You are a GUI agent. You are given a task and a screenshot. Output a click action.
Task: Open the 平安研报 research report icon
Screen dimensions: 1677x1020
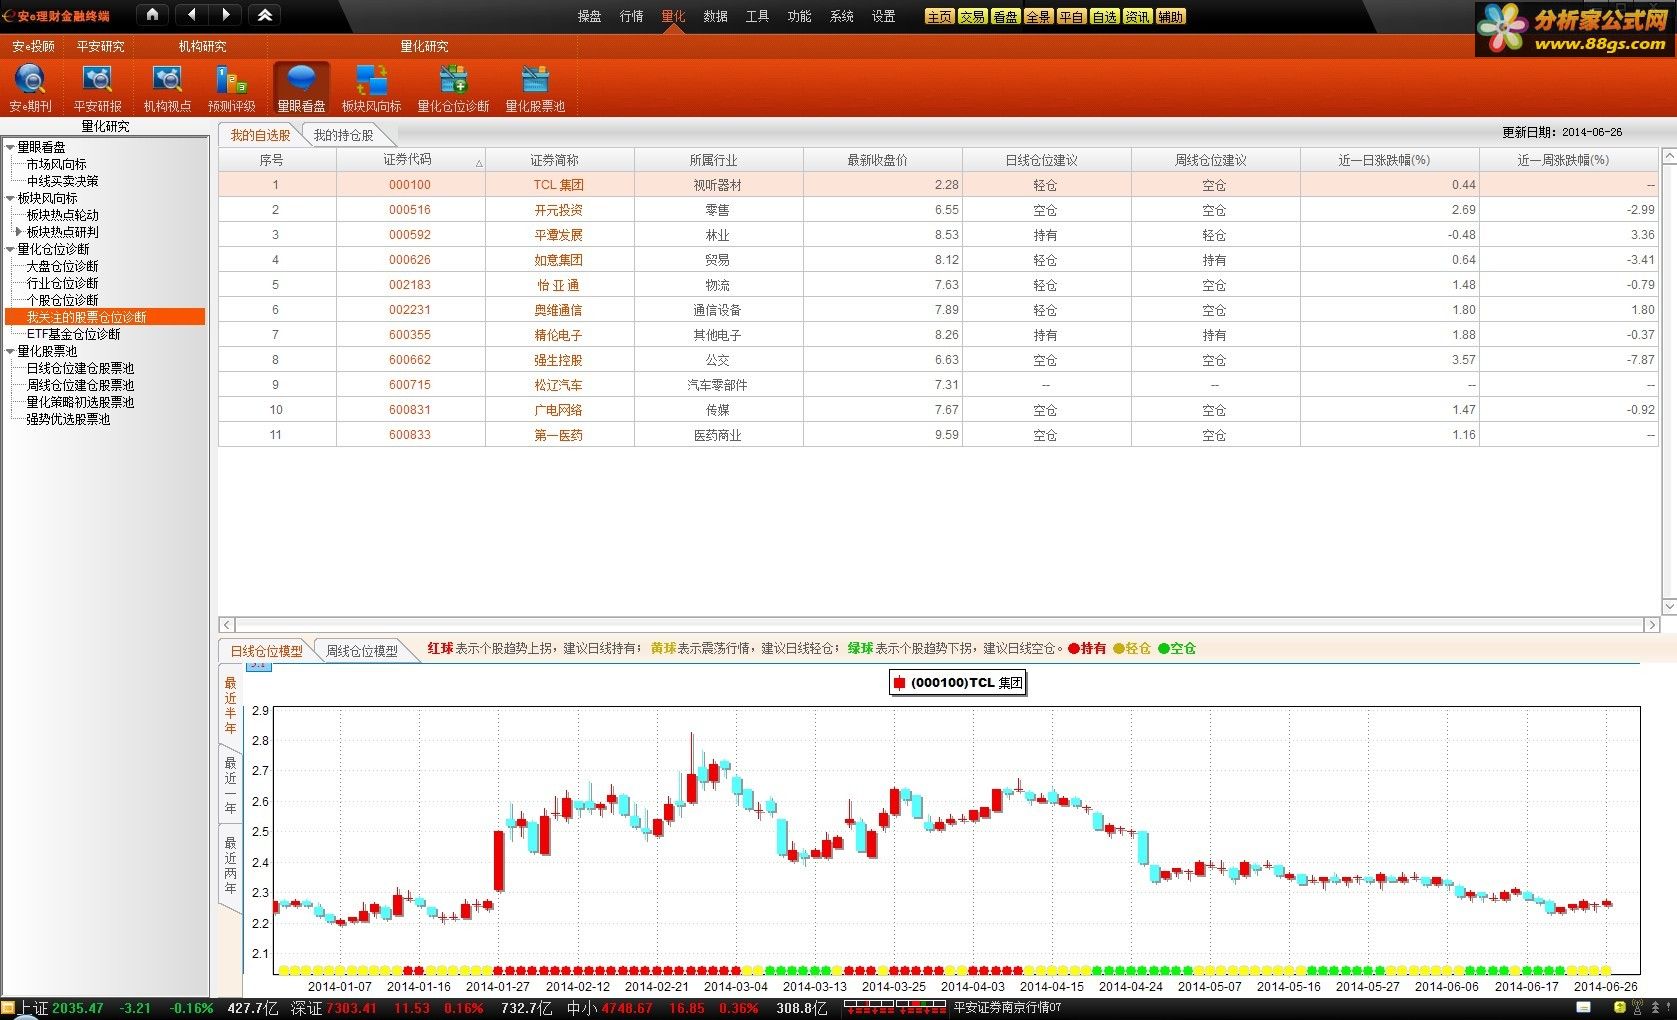[x=97, y=80]
